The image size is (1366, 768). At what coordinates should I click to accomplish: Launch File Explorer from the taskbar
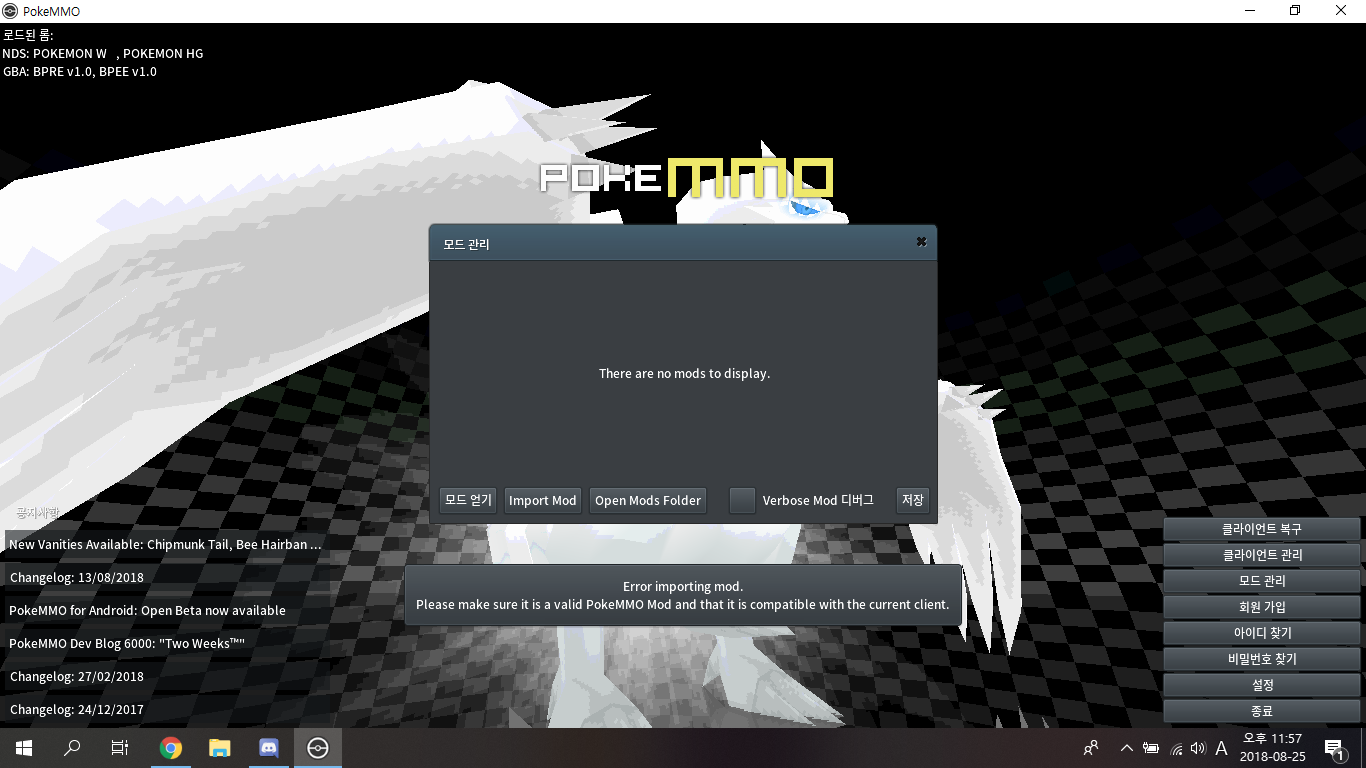point(219,748)
